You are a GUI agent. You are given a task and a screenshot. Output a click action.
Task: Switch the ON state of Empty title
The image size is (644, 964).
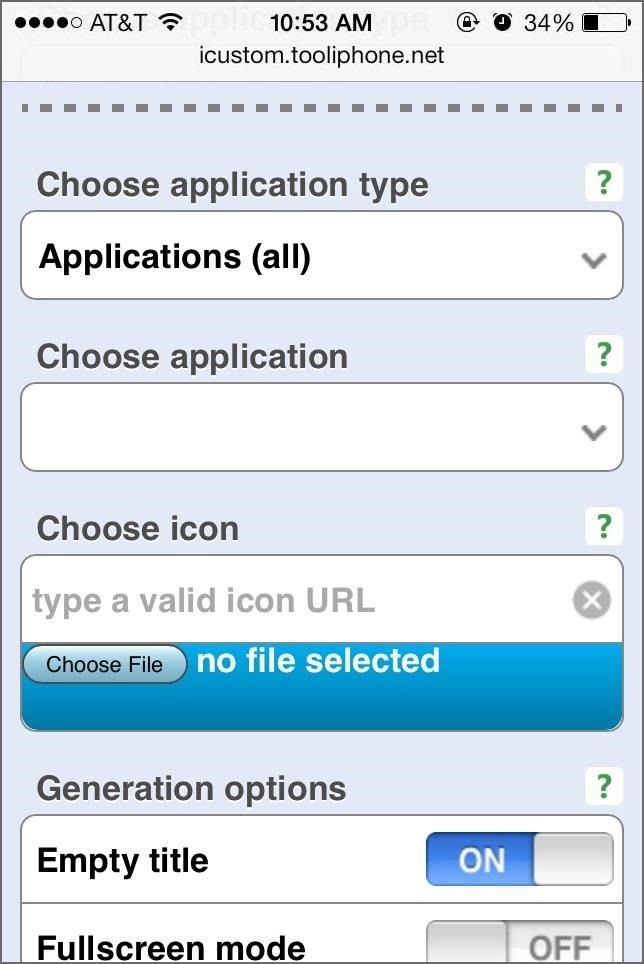point(518,859)
